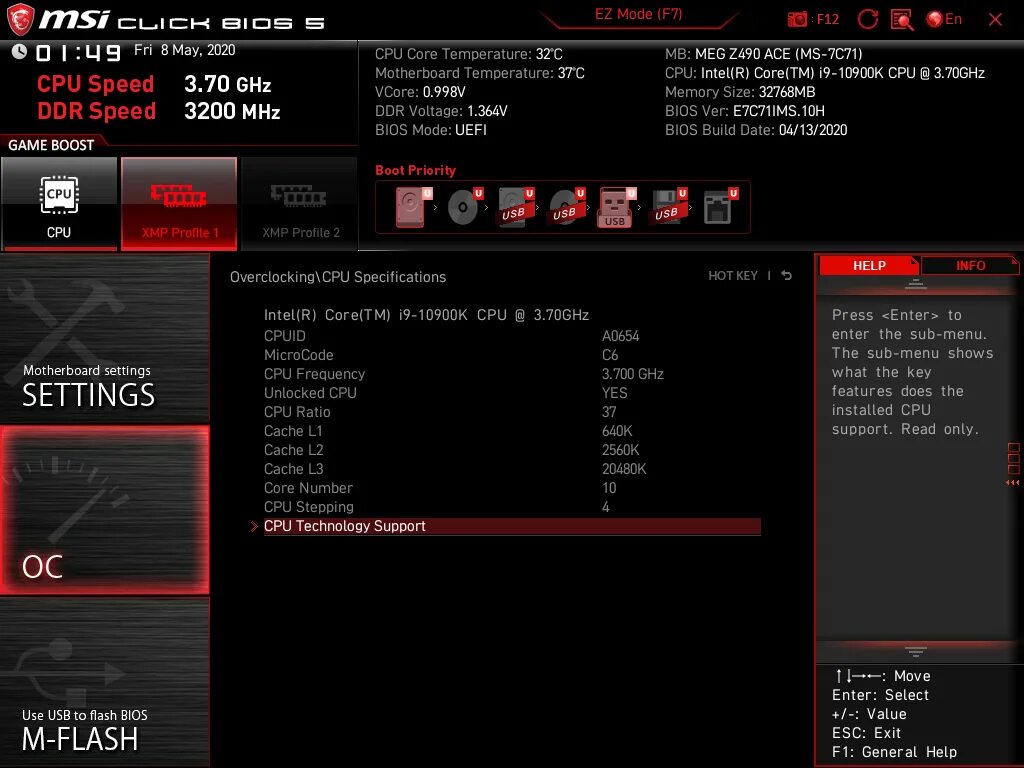1024x768 pixels.
Task: Click the CPU Speed 3.70 GHz readout
Action: [x=154, y=84]
